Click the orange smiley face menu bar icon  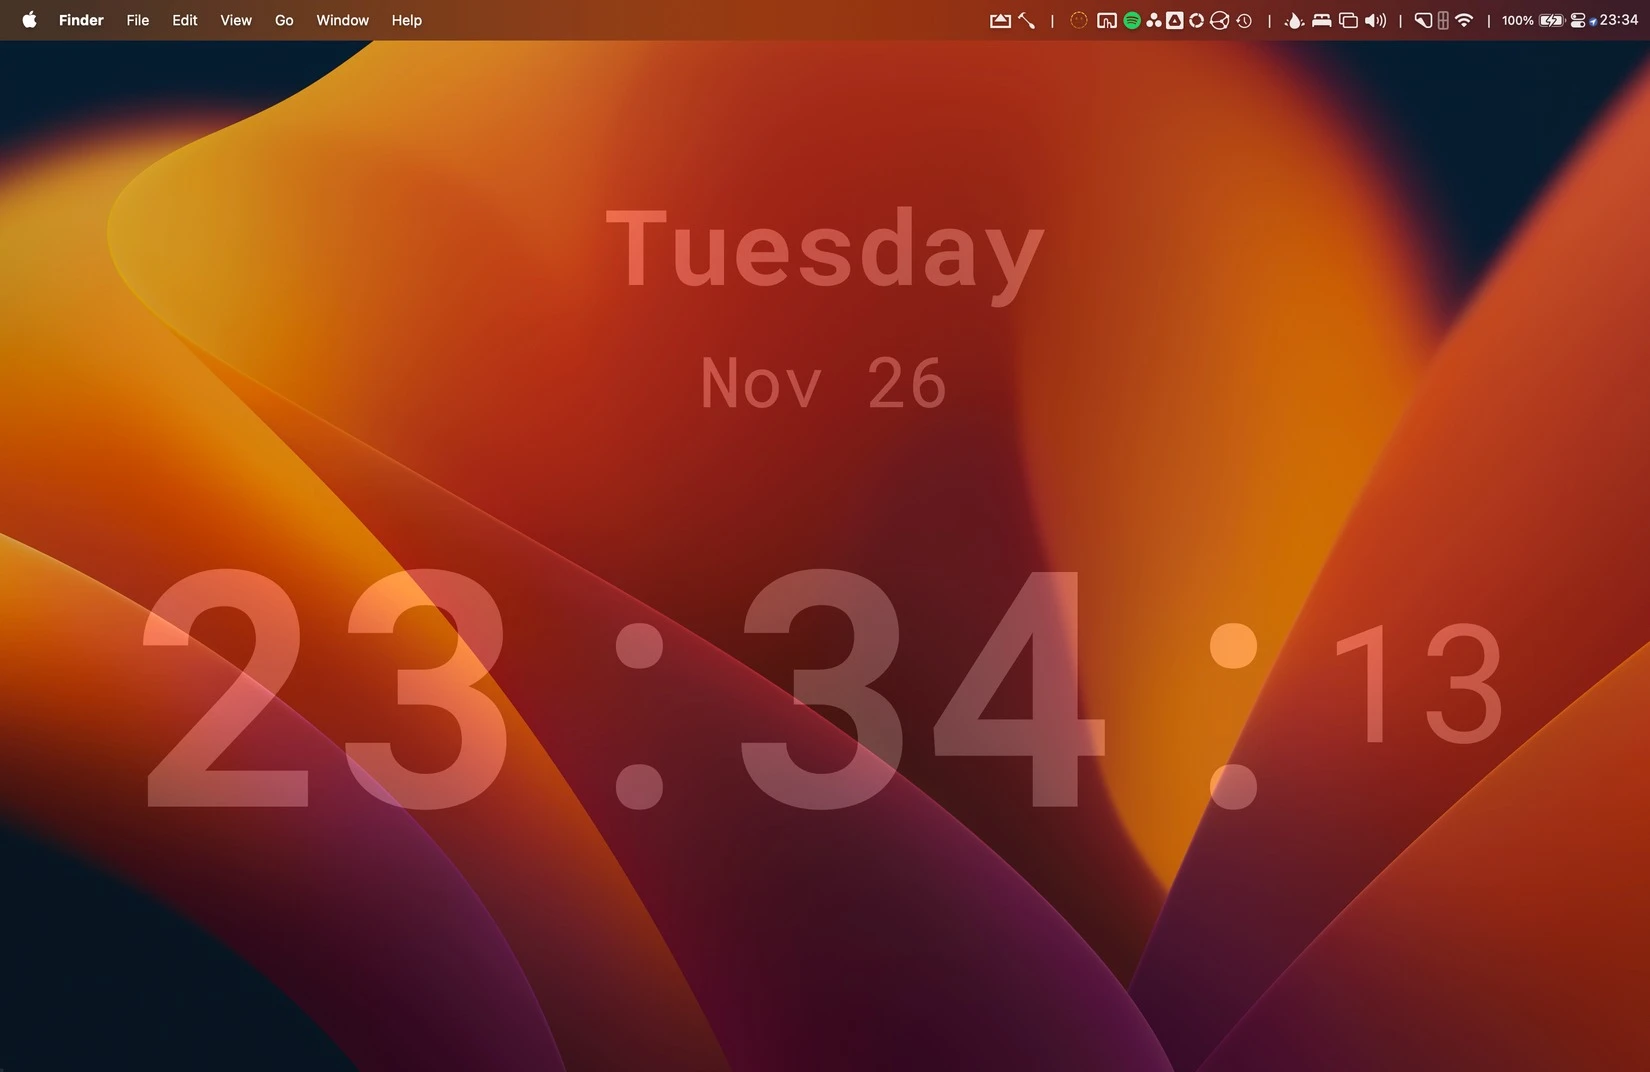(1079, 20)
